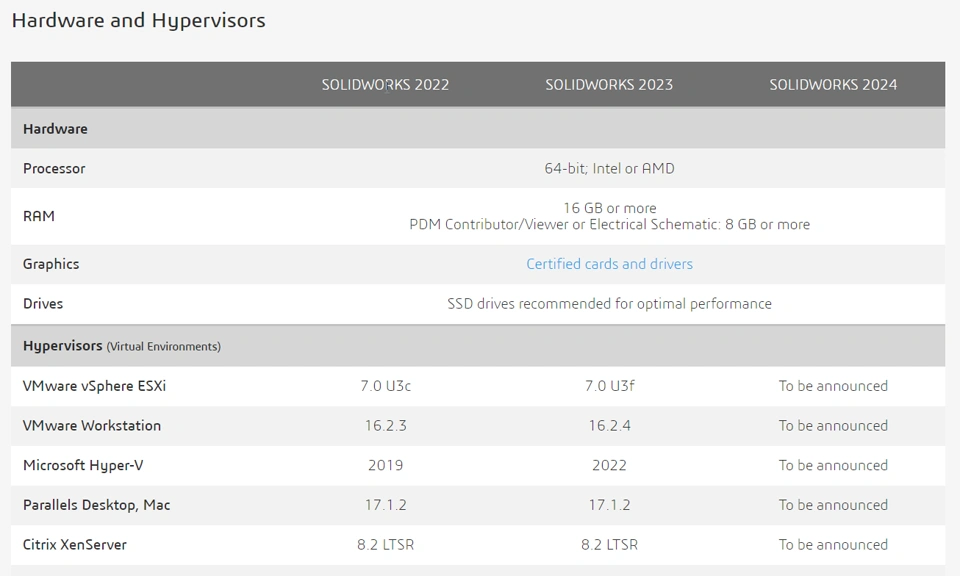Click the 'Parallels Desktop, Mac' row label

(x=97, y=505)
